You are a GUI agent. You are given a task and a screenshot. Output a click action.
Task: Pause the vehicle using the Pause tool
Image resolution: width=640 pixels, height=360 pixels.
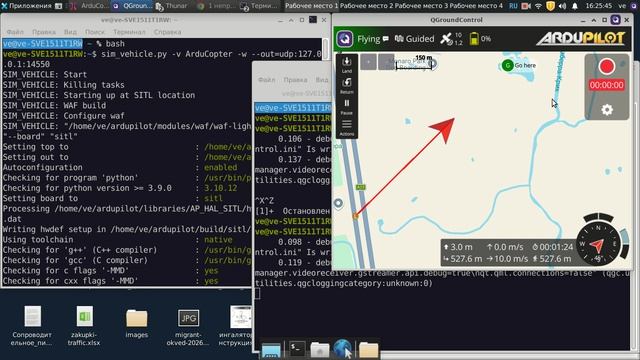[347, 107]
